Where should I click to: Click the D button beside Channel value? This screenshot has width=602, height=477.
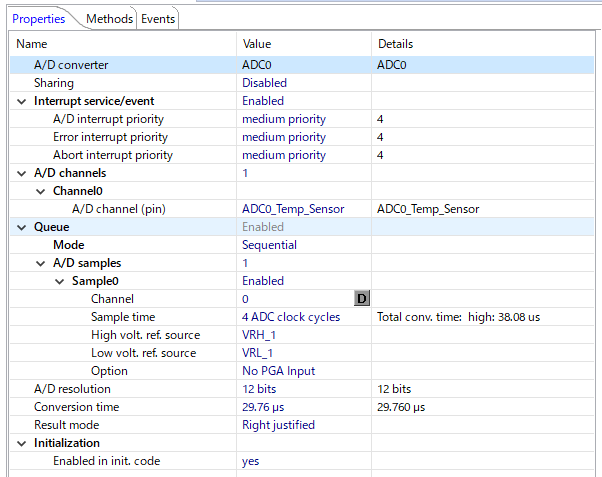click(362, 299)
